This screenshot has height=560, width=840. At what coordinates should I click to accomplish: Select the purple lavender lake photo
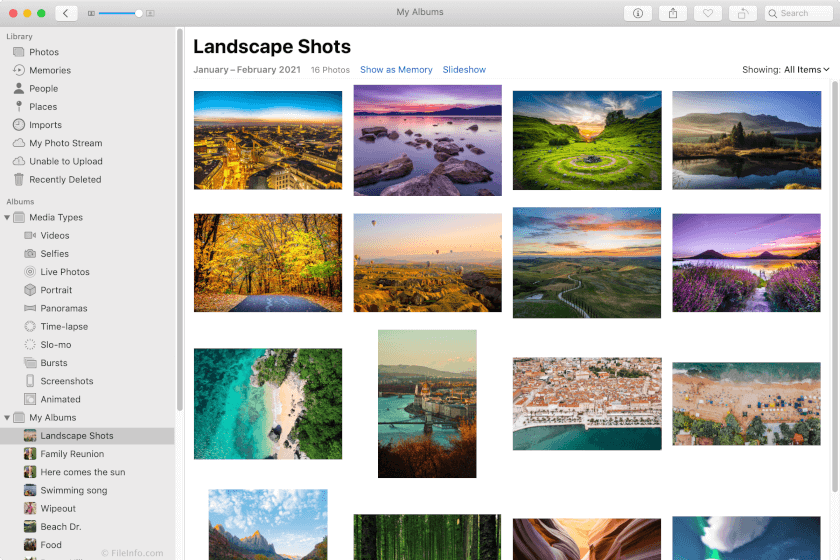click(746, 263)
